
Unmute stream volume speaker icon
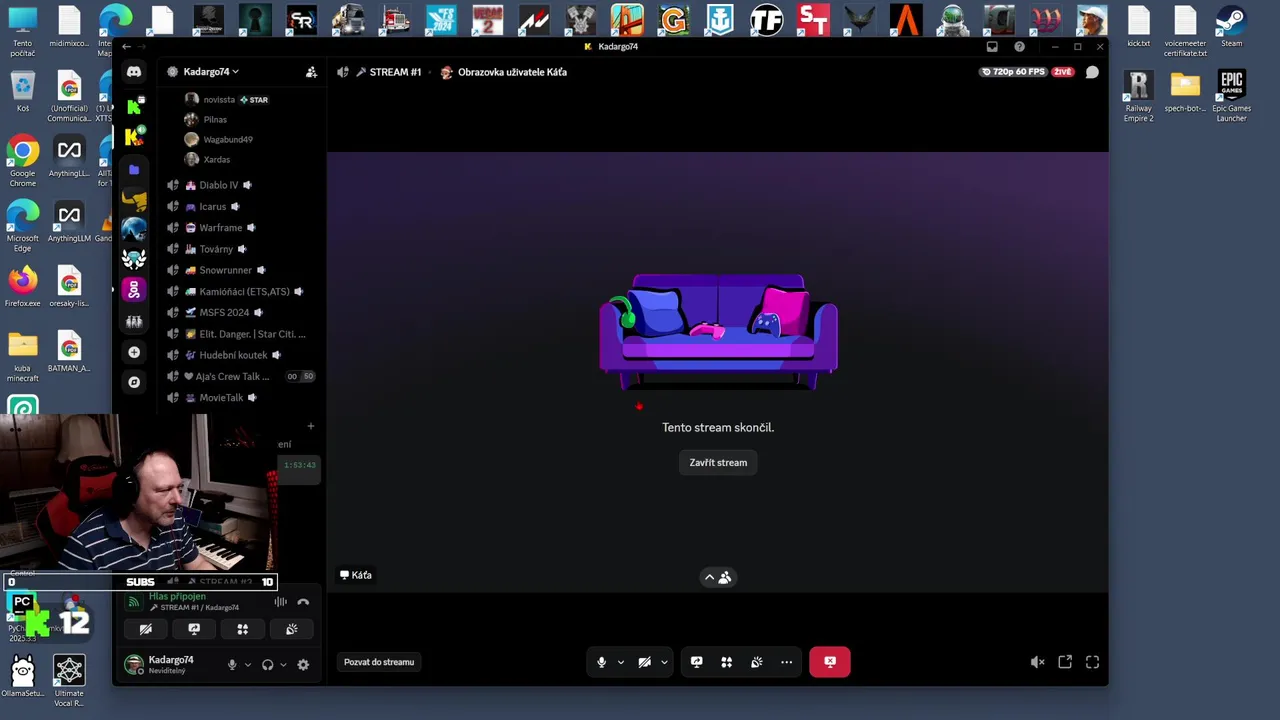(1037, 662)
